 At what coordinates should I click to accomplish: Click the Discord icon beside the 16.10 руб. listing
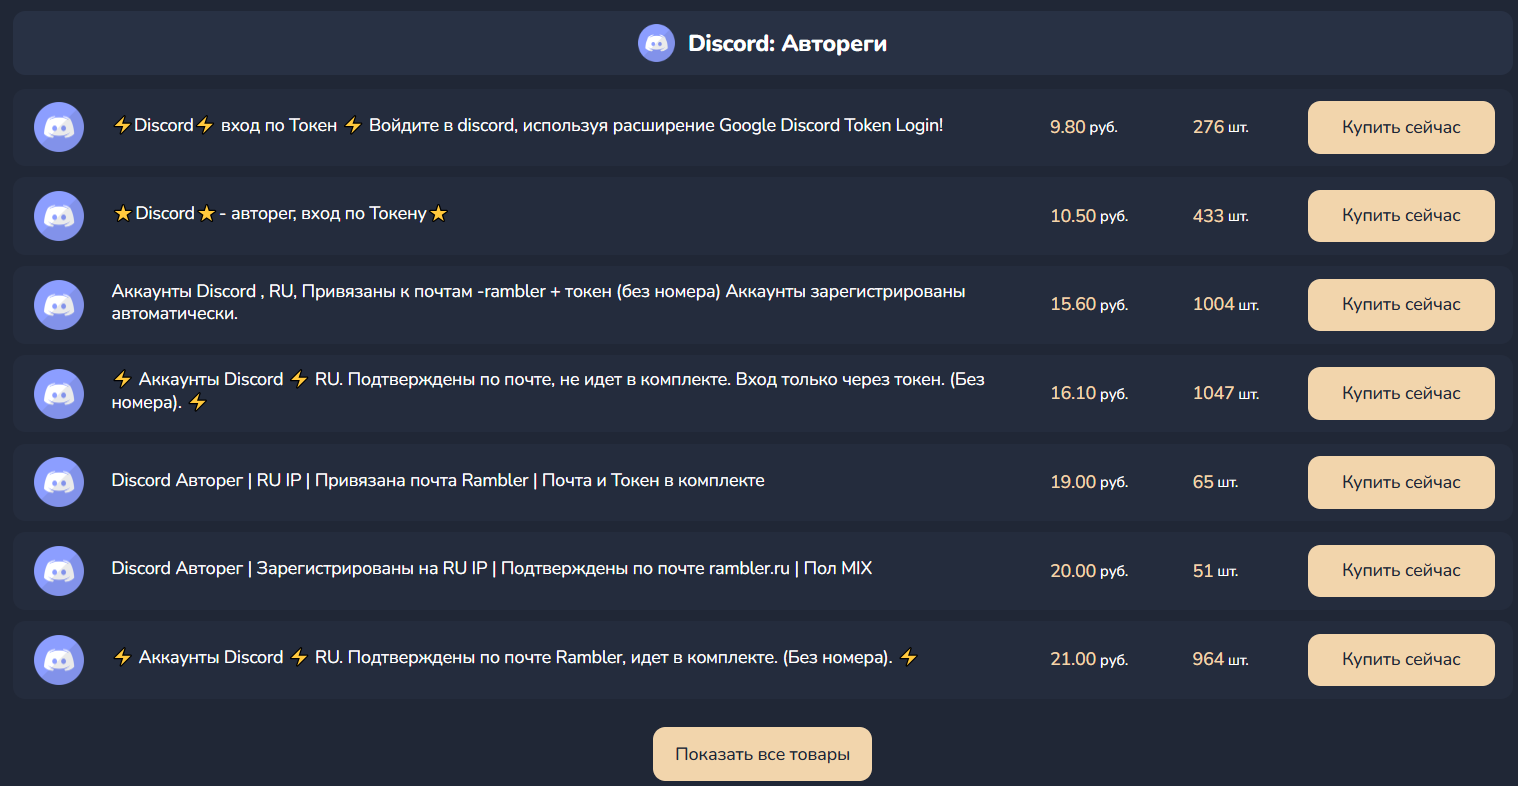click(x=59, y=394)
